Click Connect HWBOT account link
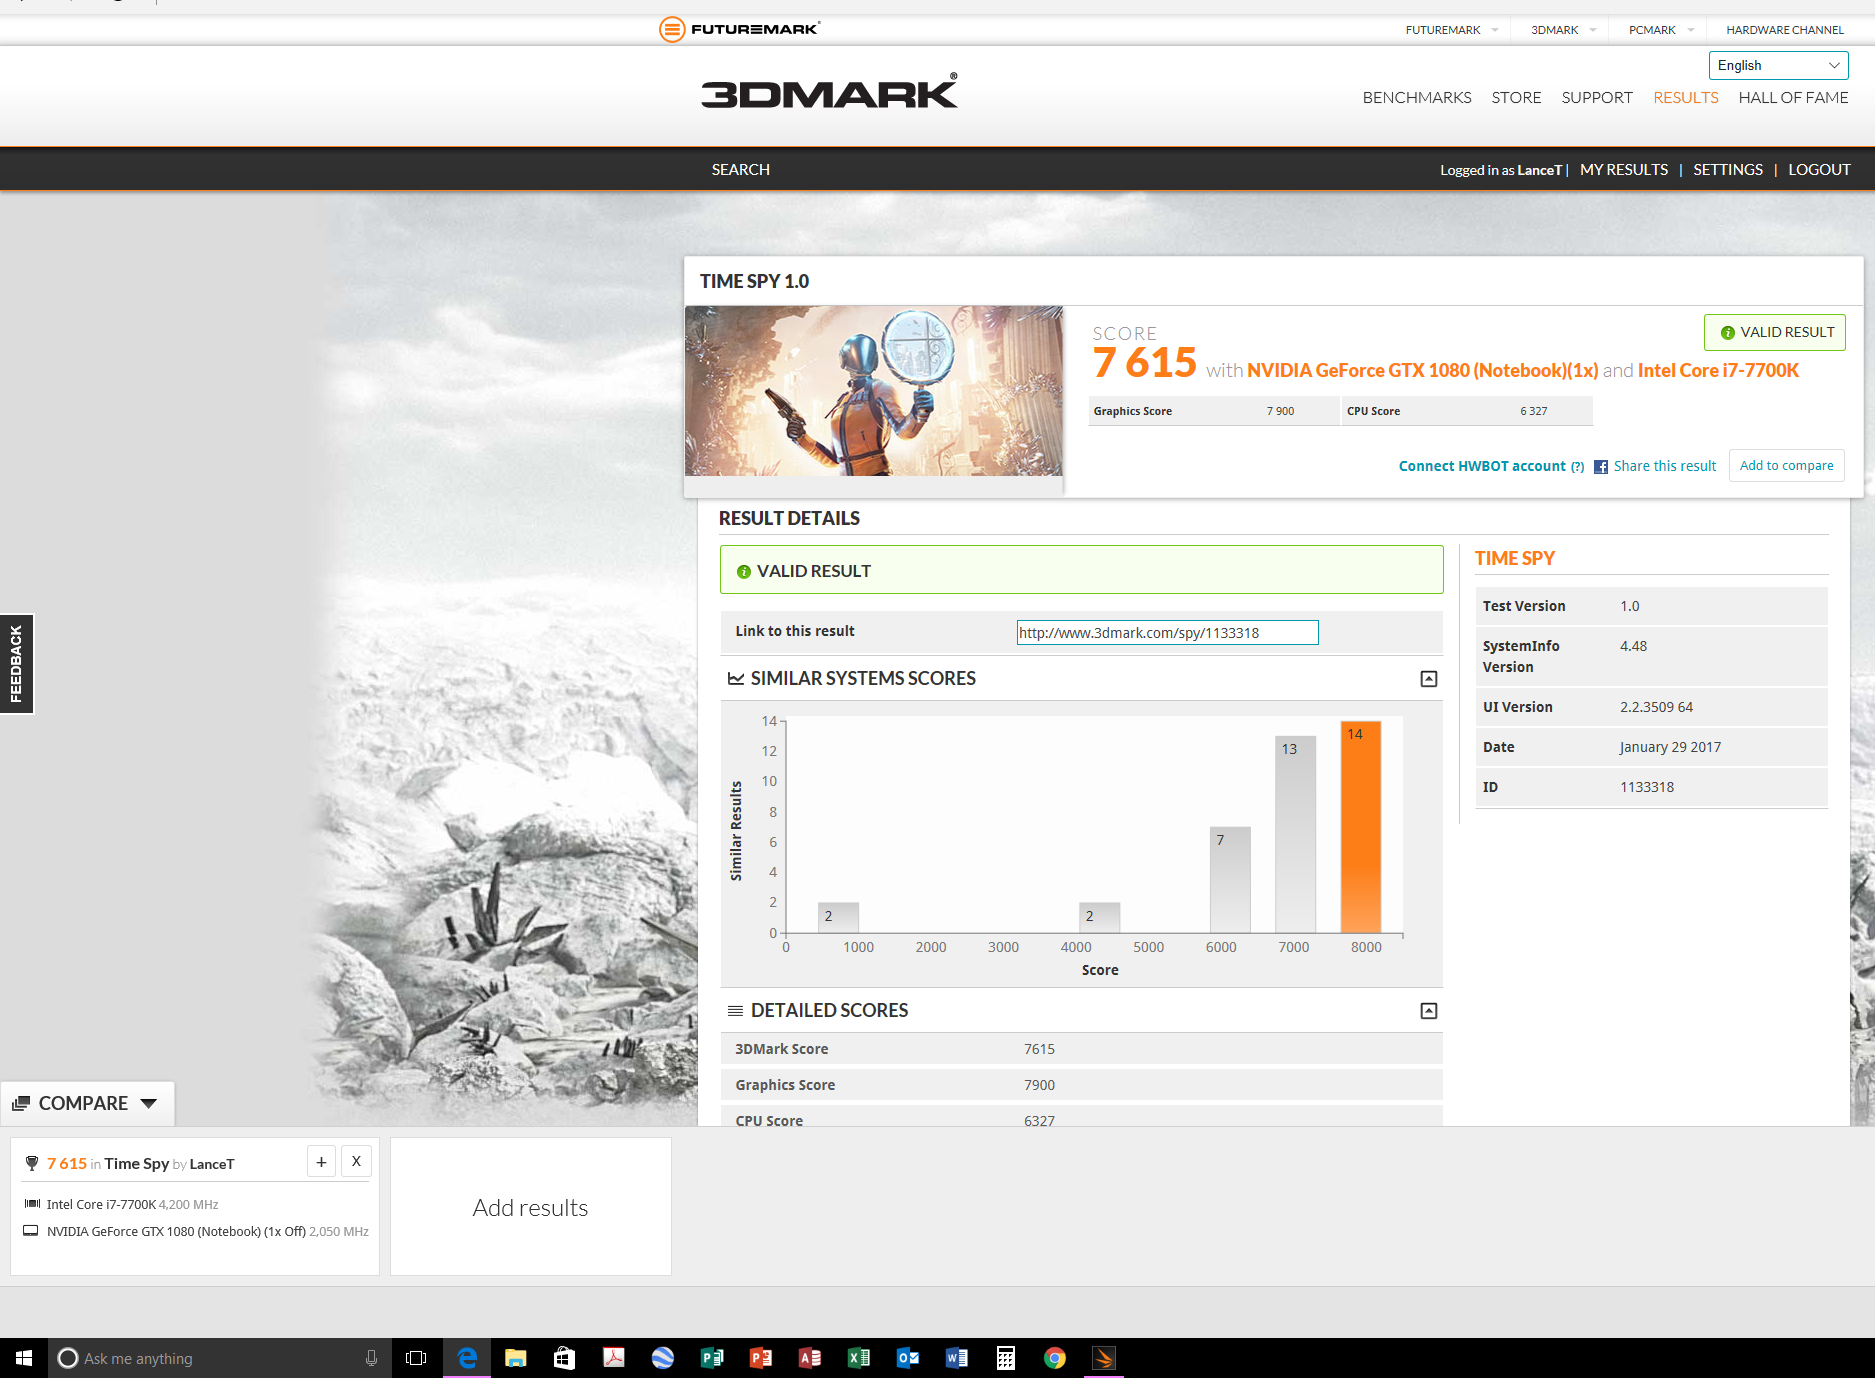 click(x=1482, y=467)
